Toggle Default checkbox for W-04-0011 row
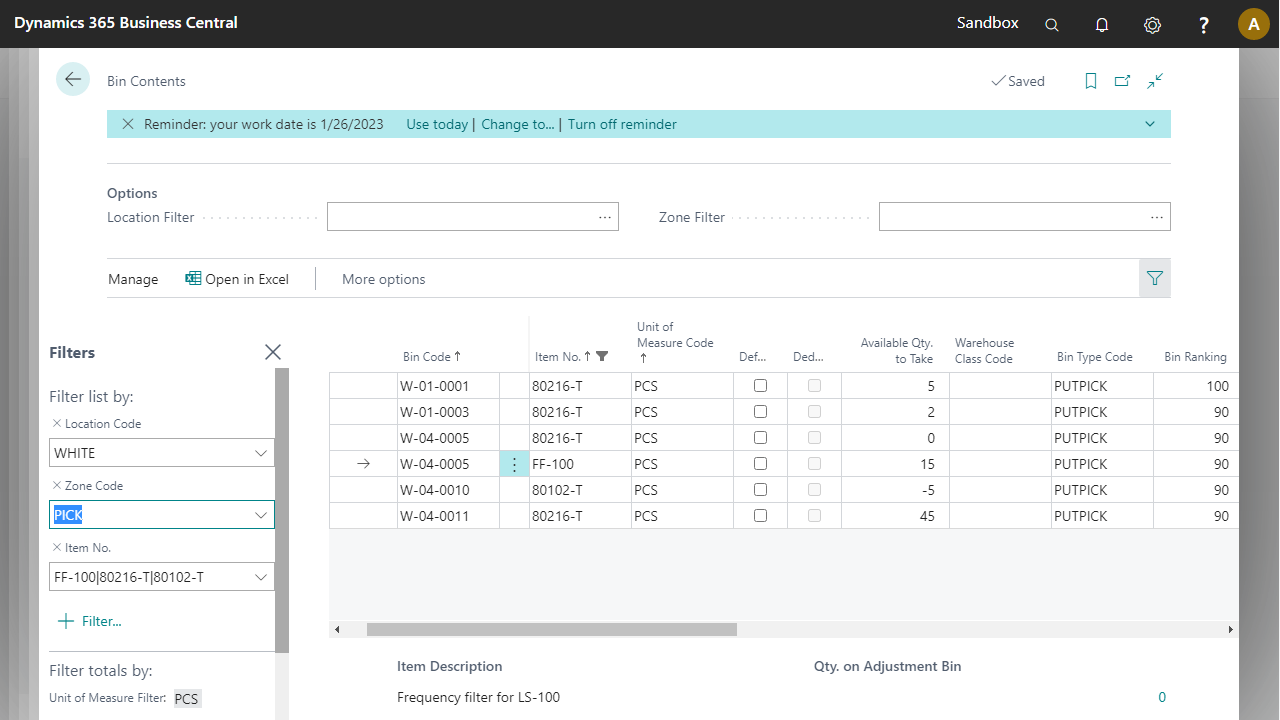 [760, 515]
